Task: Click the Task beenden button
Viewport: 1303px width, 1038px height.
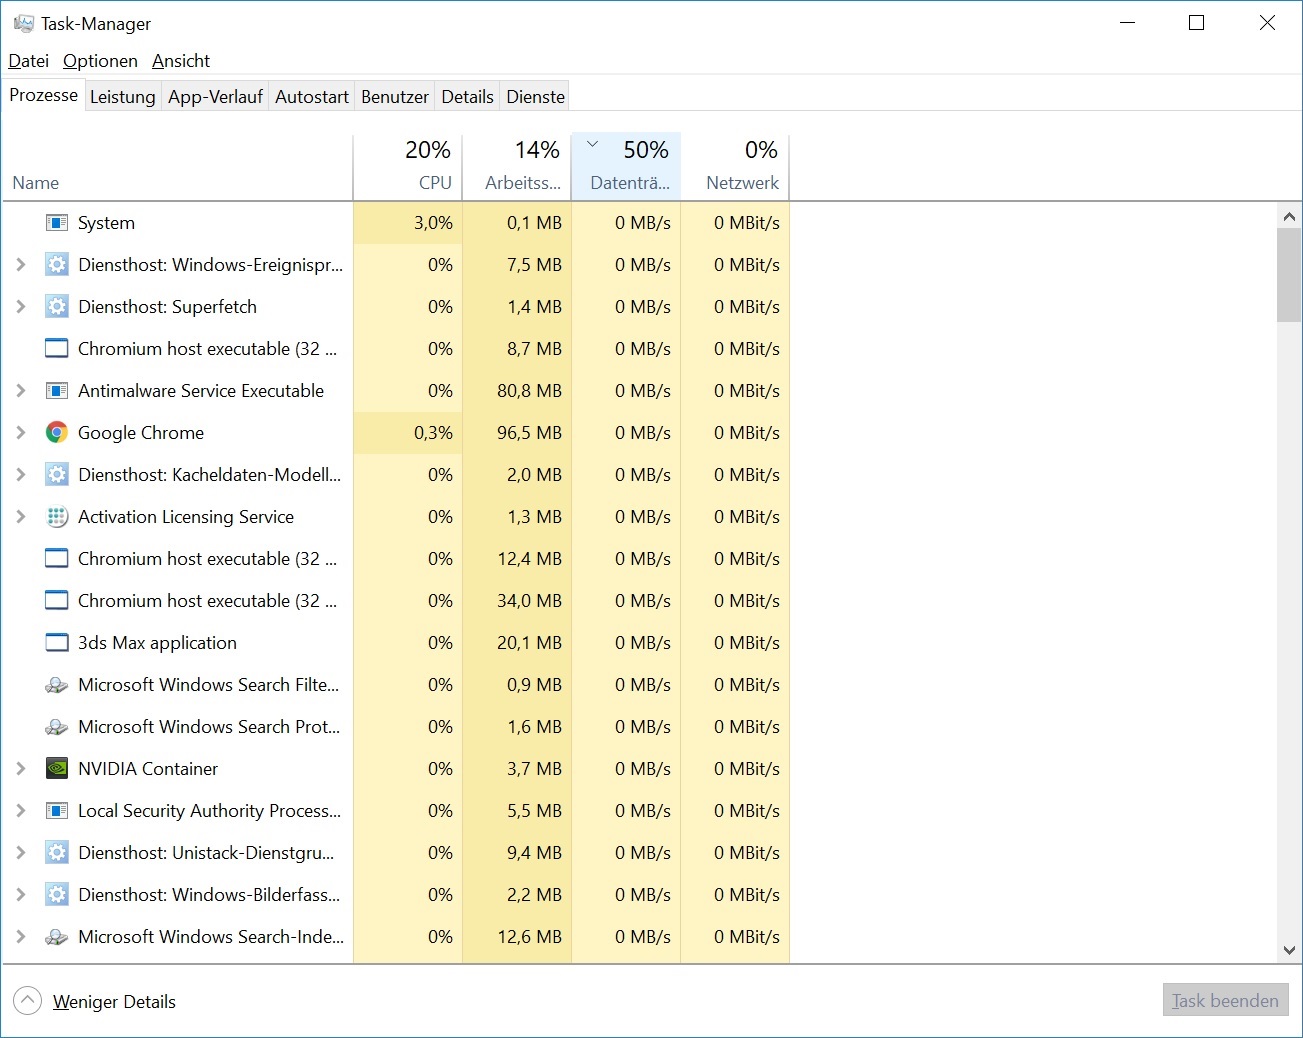Action: (x=1226, y=1001)
